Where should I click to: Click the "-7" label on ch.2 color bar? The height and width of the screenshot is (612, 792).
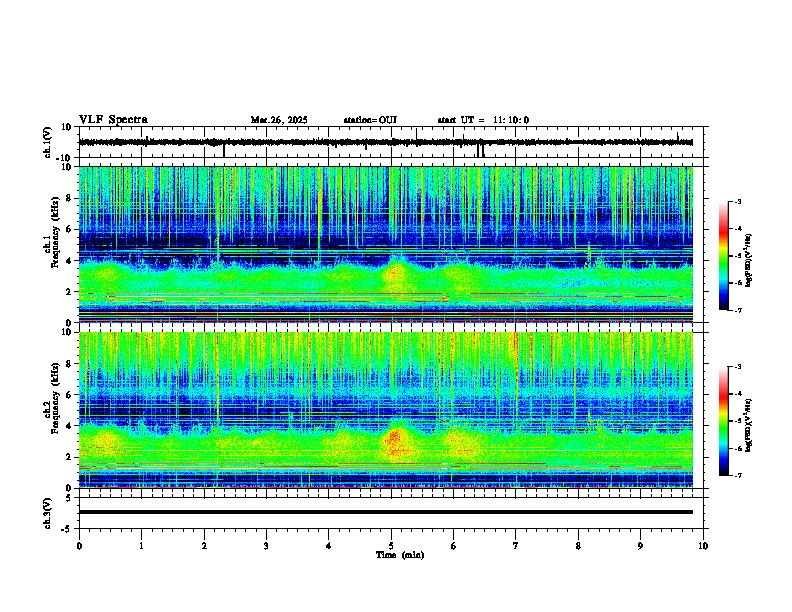737,475
